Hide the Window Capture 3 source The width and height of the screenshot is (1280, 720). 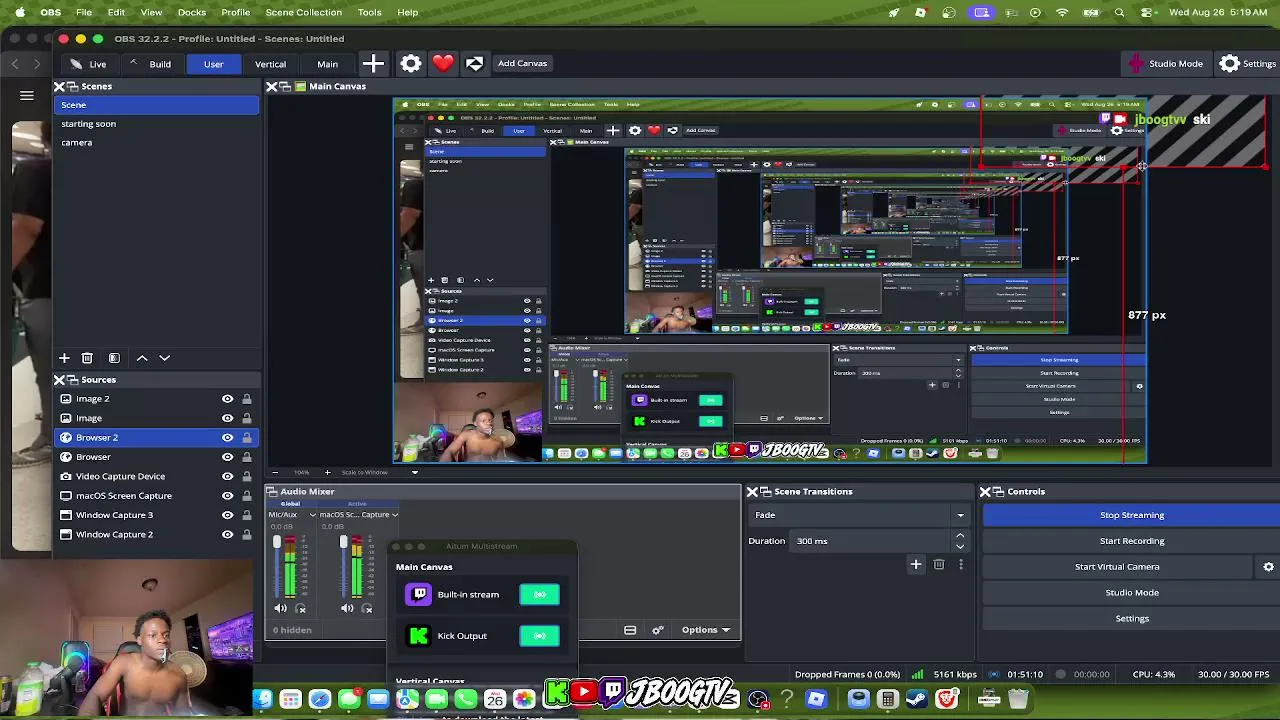coord(227,515)
